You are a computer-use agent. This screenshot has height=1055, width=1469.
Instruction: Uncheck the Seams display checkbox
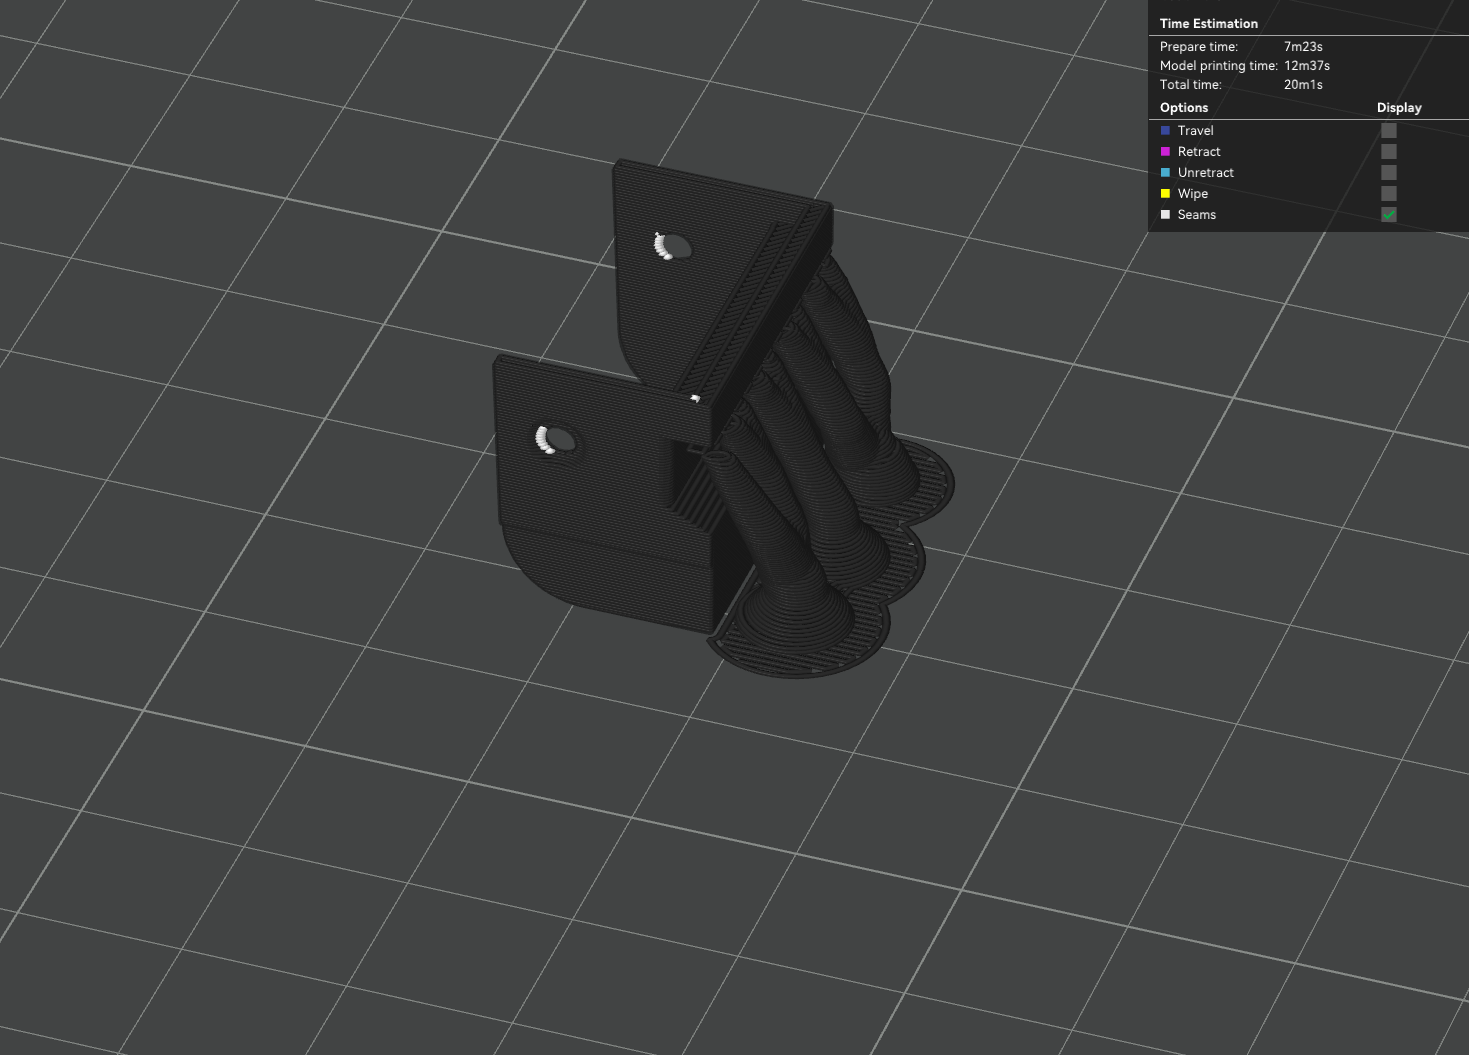[1389, 214]
